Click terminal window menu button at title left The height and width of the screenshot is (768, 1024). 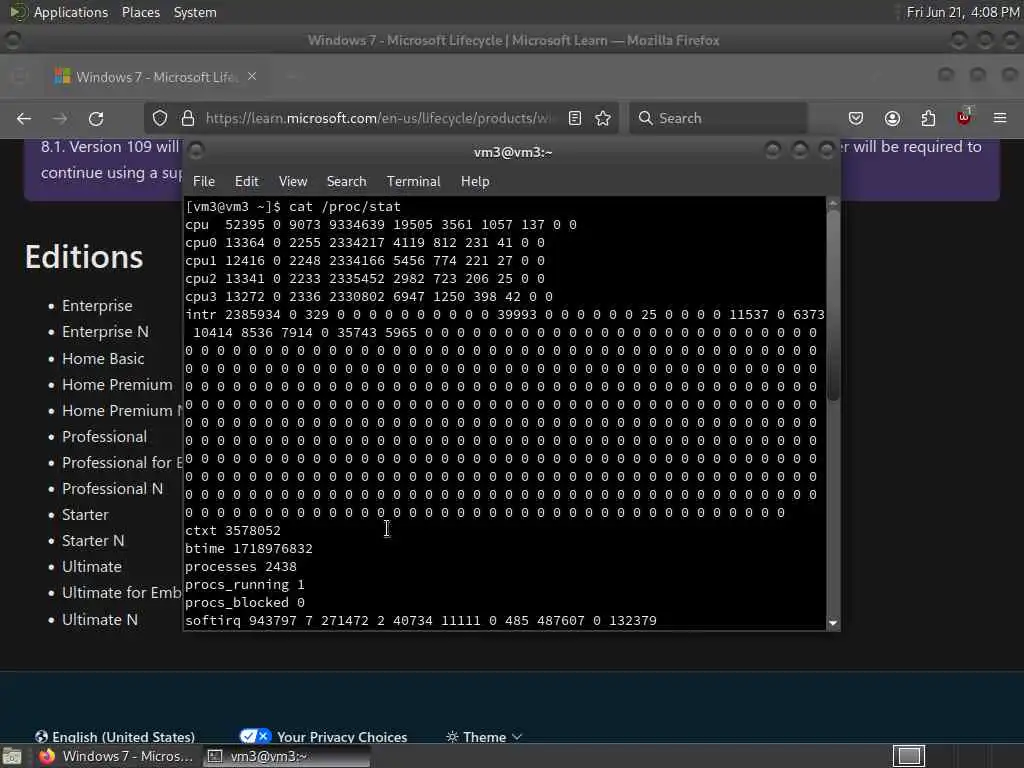point(196,151)
